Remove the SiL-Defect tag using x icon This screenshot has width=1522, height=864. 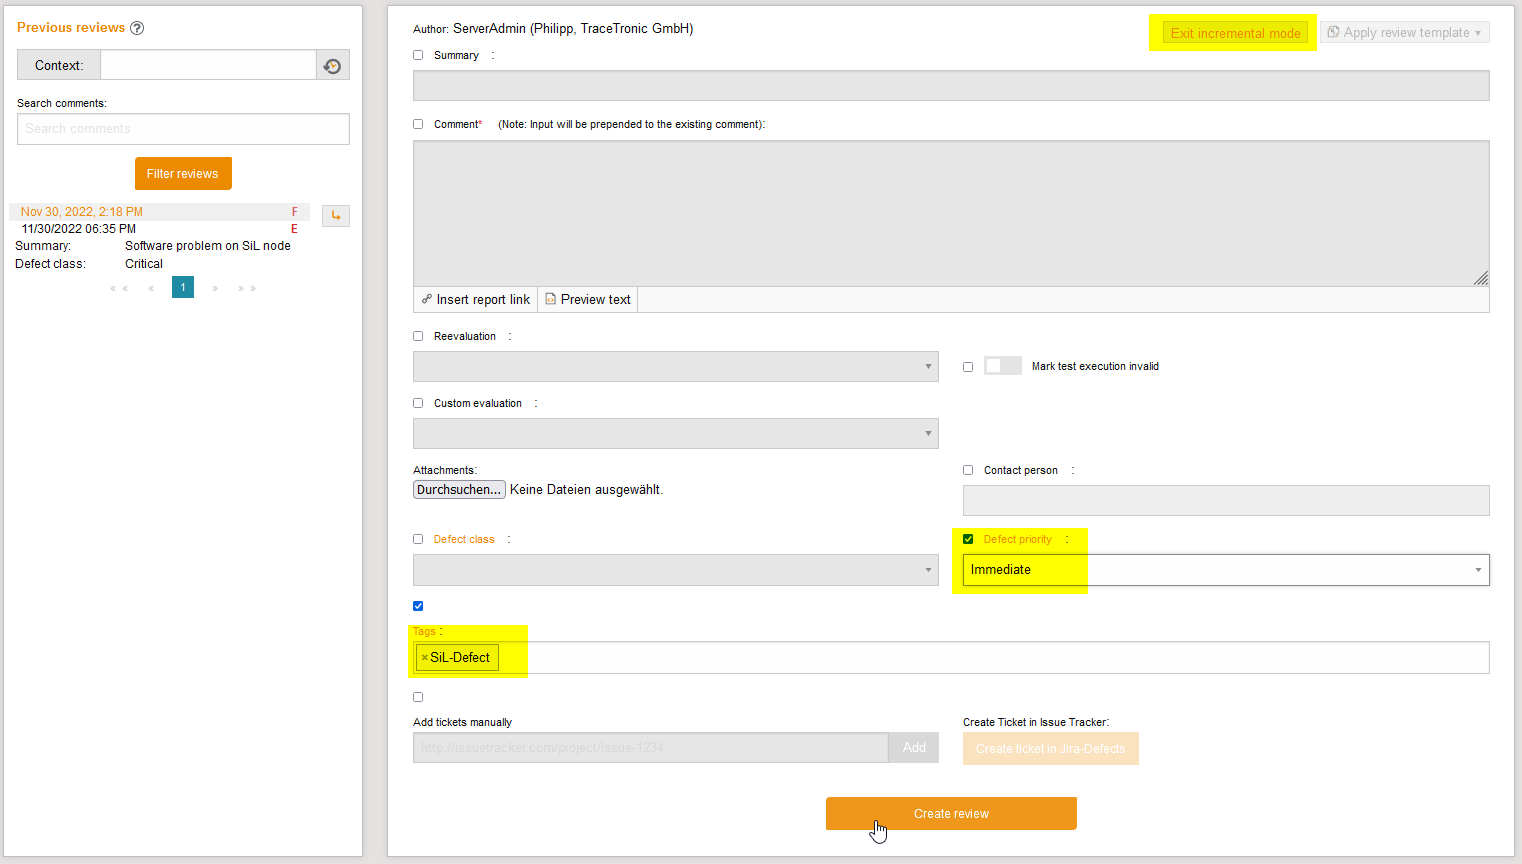[x=424, y=658]
